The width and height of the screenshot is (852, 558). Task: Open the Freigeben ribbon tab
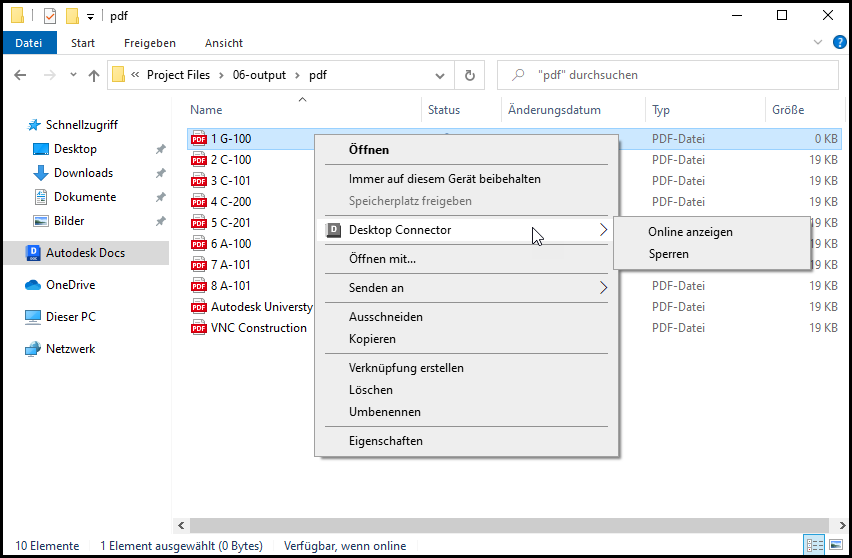150,43
